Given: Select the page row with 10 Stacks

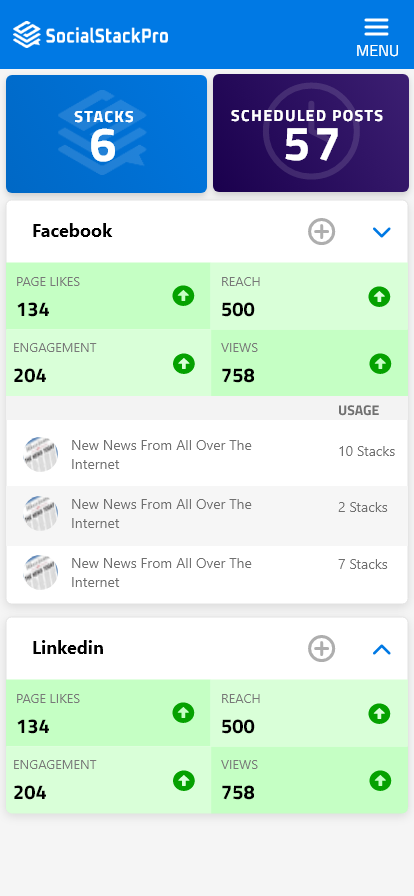Looking at the screenshot, I should pyautogui.click(x=207, y=453).
